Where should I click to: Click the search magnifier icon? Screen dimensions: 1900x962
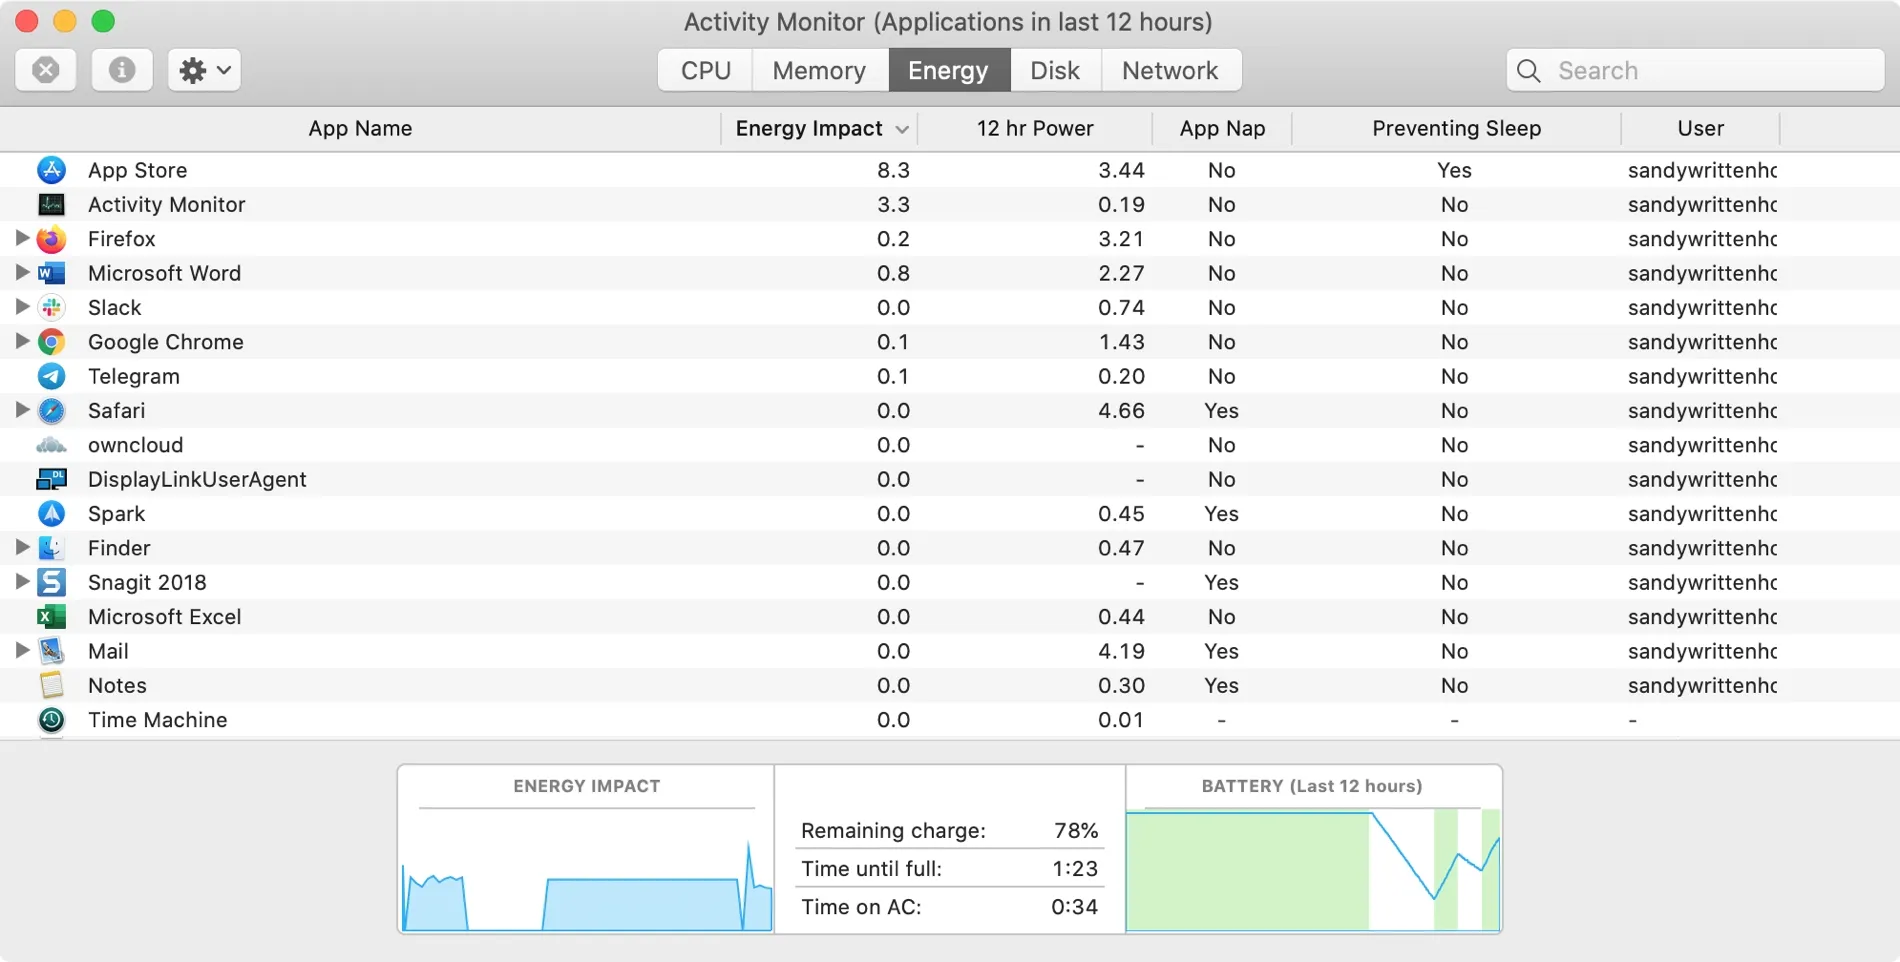click(1528, 70)
